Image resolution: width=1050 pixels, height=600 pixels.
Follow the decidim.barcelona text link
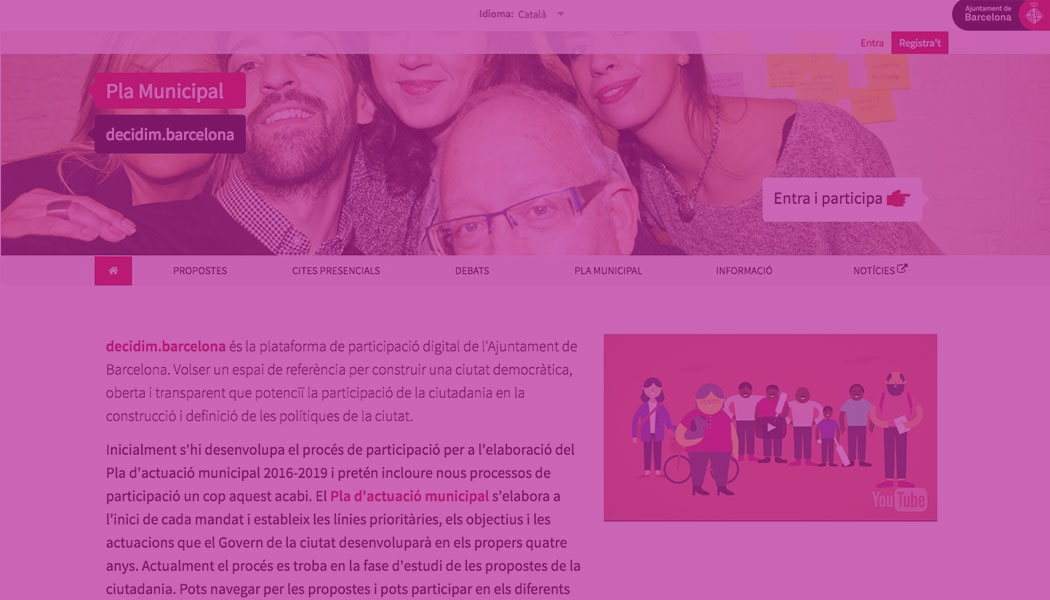pos(165,346)
